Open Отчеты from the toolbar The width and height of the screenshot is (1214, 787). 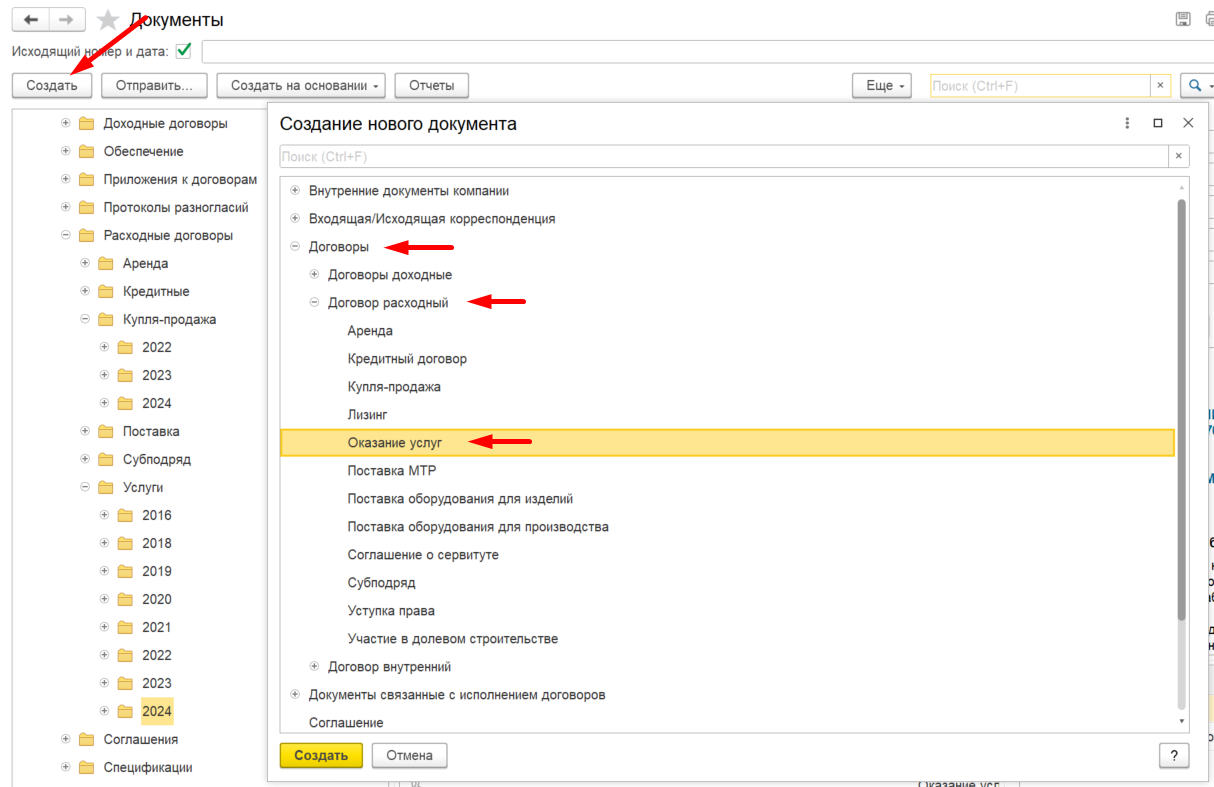click(x=432, y=86)
